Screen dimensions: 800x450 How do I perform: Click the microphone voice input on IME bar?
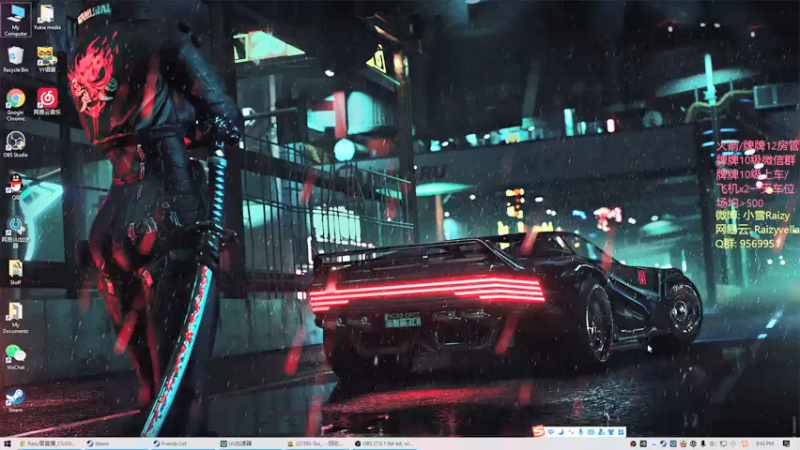coord(581,432)
